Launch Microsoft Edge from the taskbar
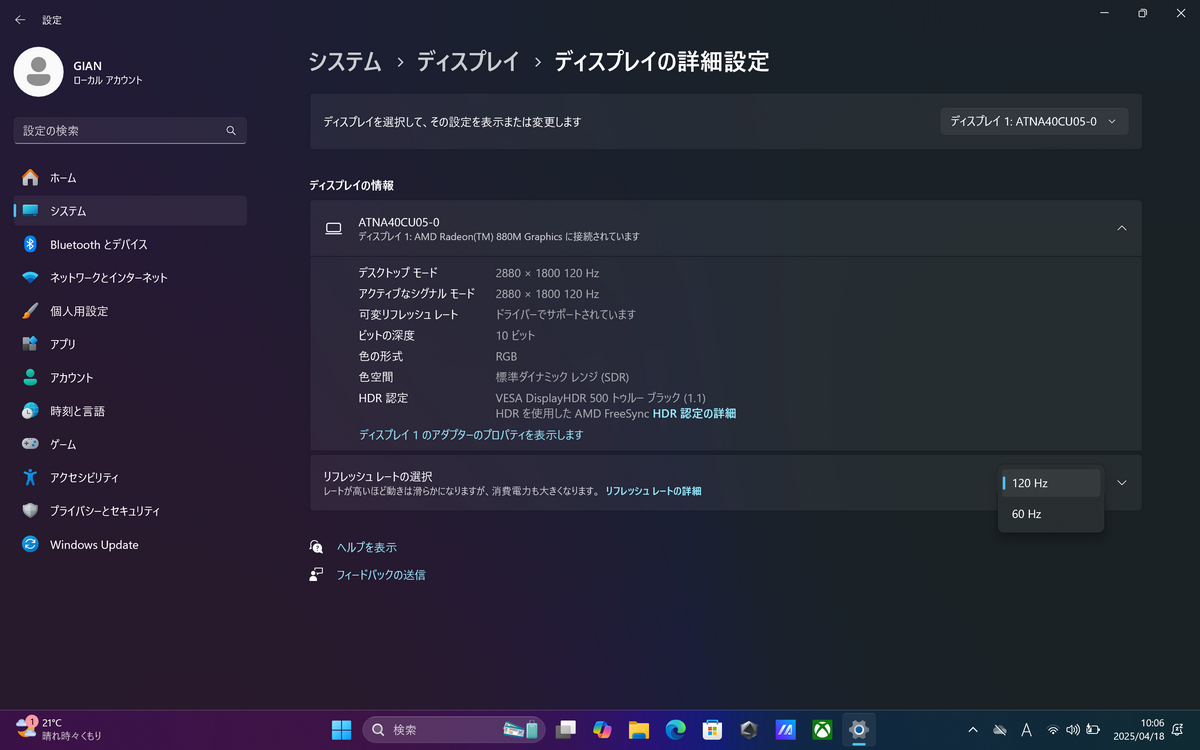The height and width of the screenshot is (750, 1200). click(x=675, y=730)
